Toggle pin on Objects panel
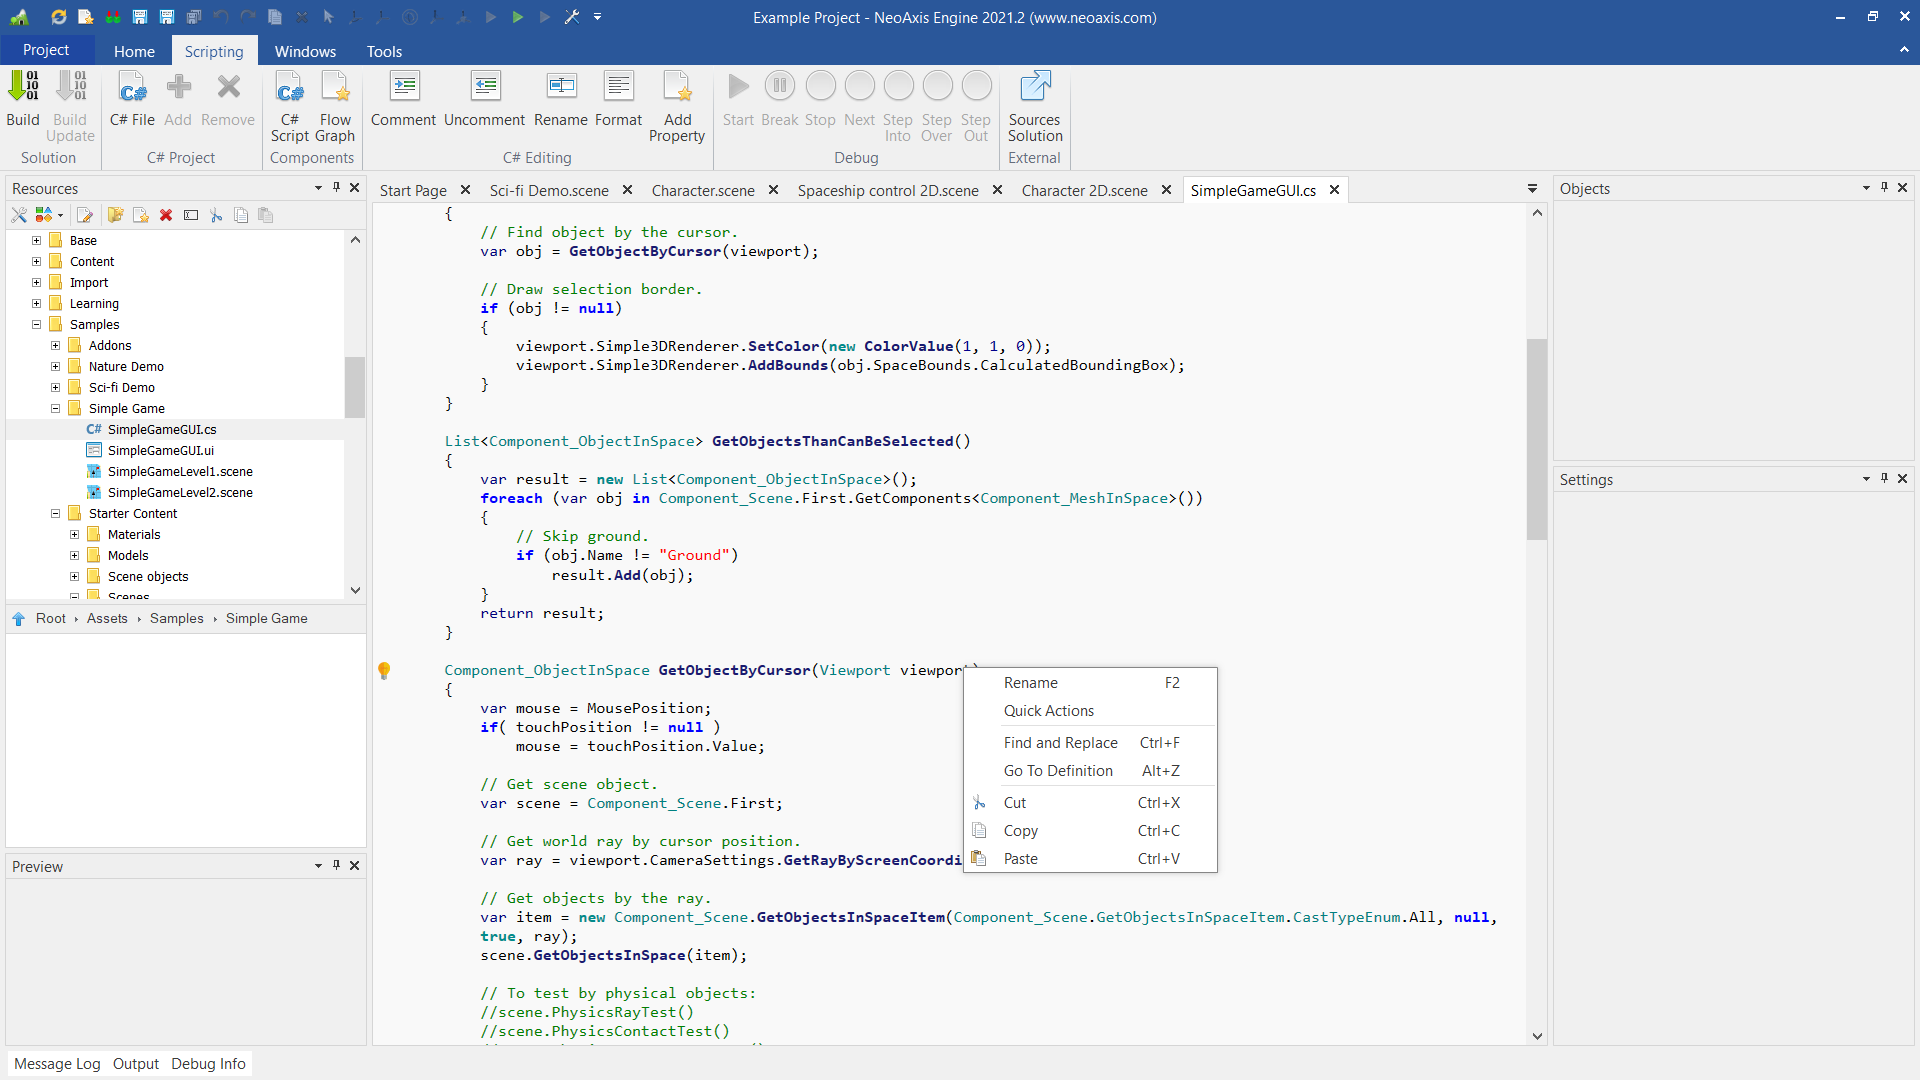The width and height of the screenshot is (1920, 1080). click(1884, 187)
